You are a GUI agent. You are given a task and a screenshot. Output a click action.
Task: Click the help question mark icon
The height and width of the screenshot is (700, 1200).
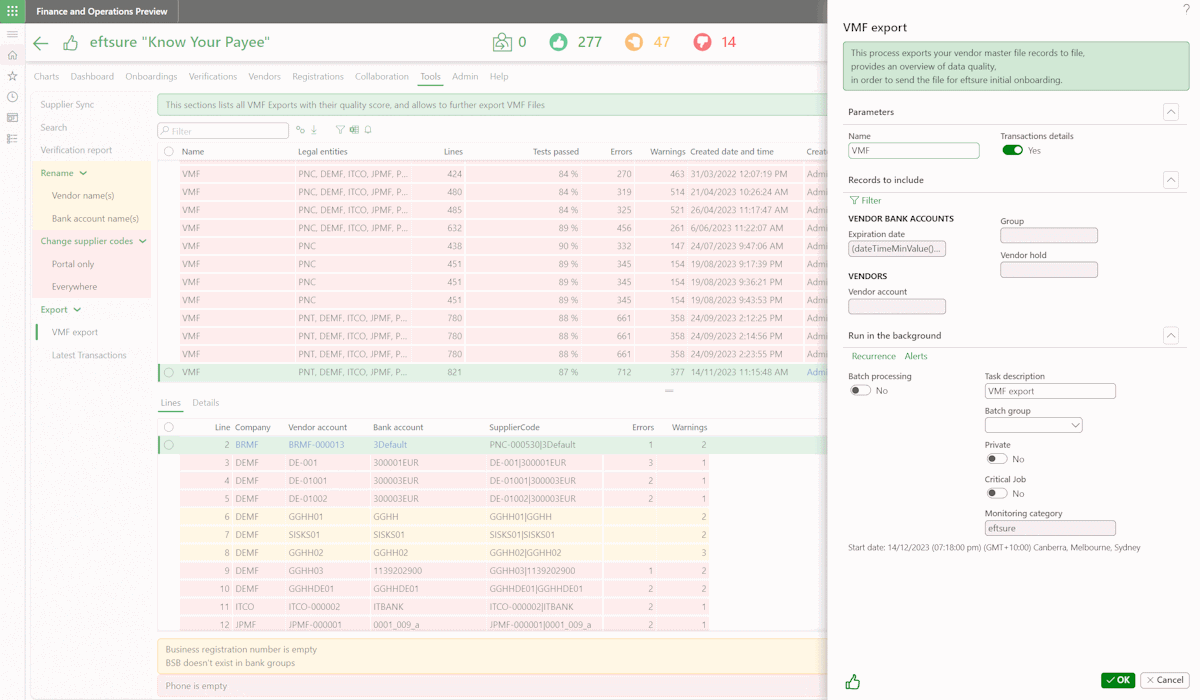1187,9
